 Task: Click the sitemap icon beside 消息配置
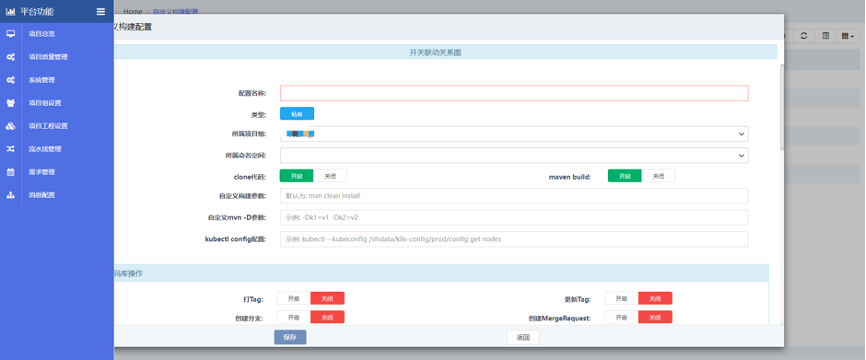(x=10, y=195)
